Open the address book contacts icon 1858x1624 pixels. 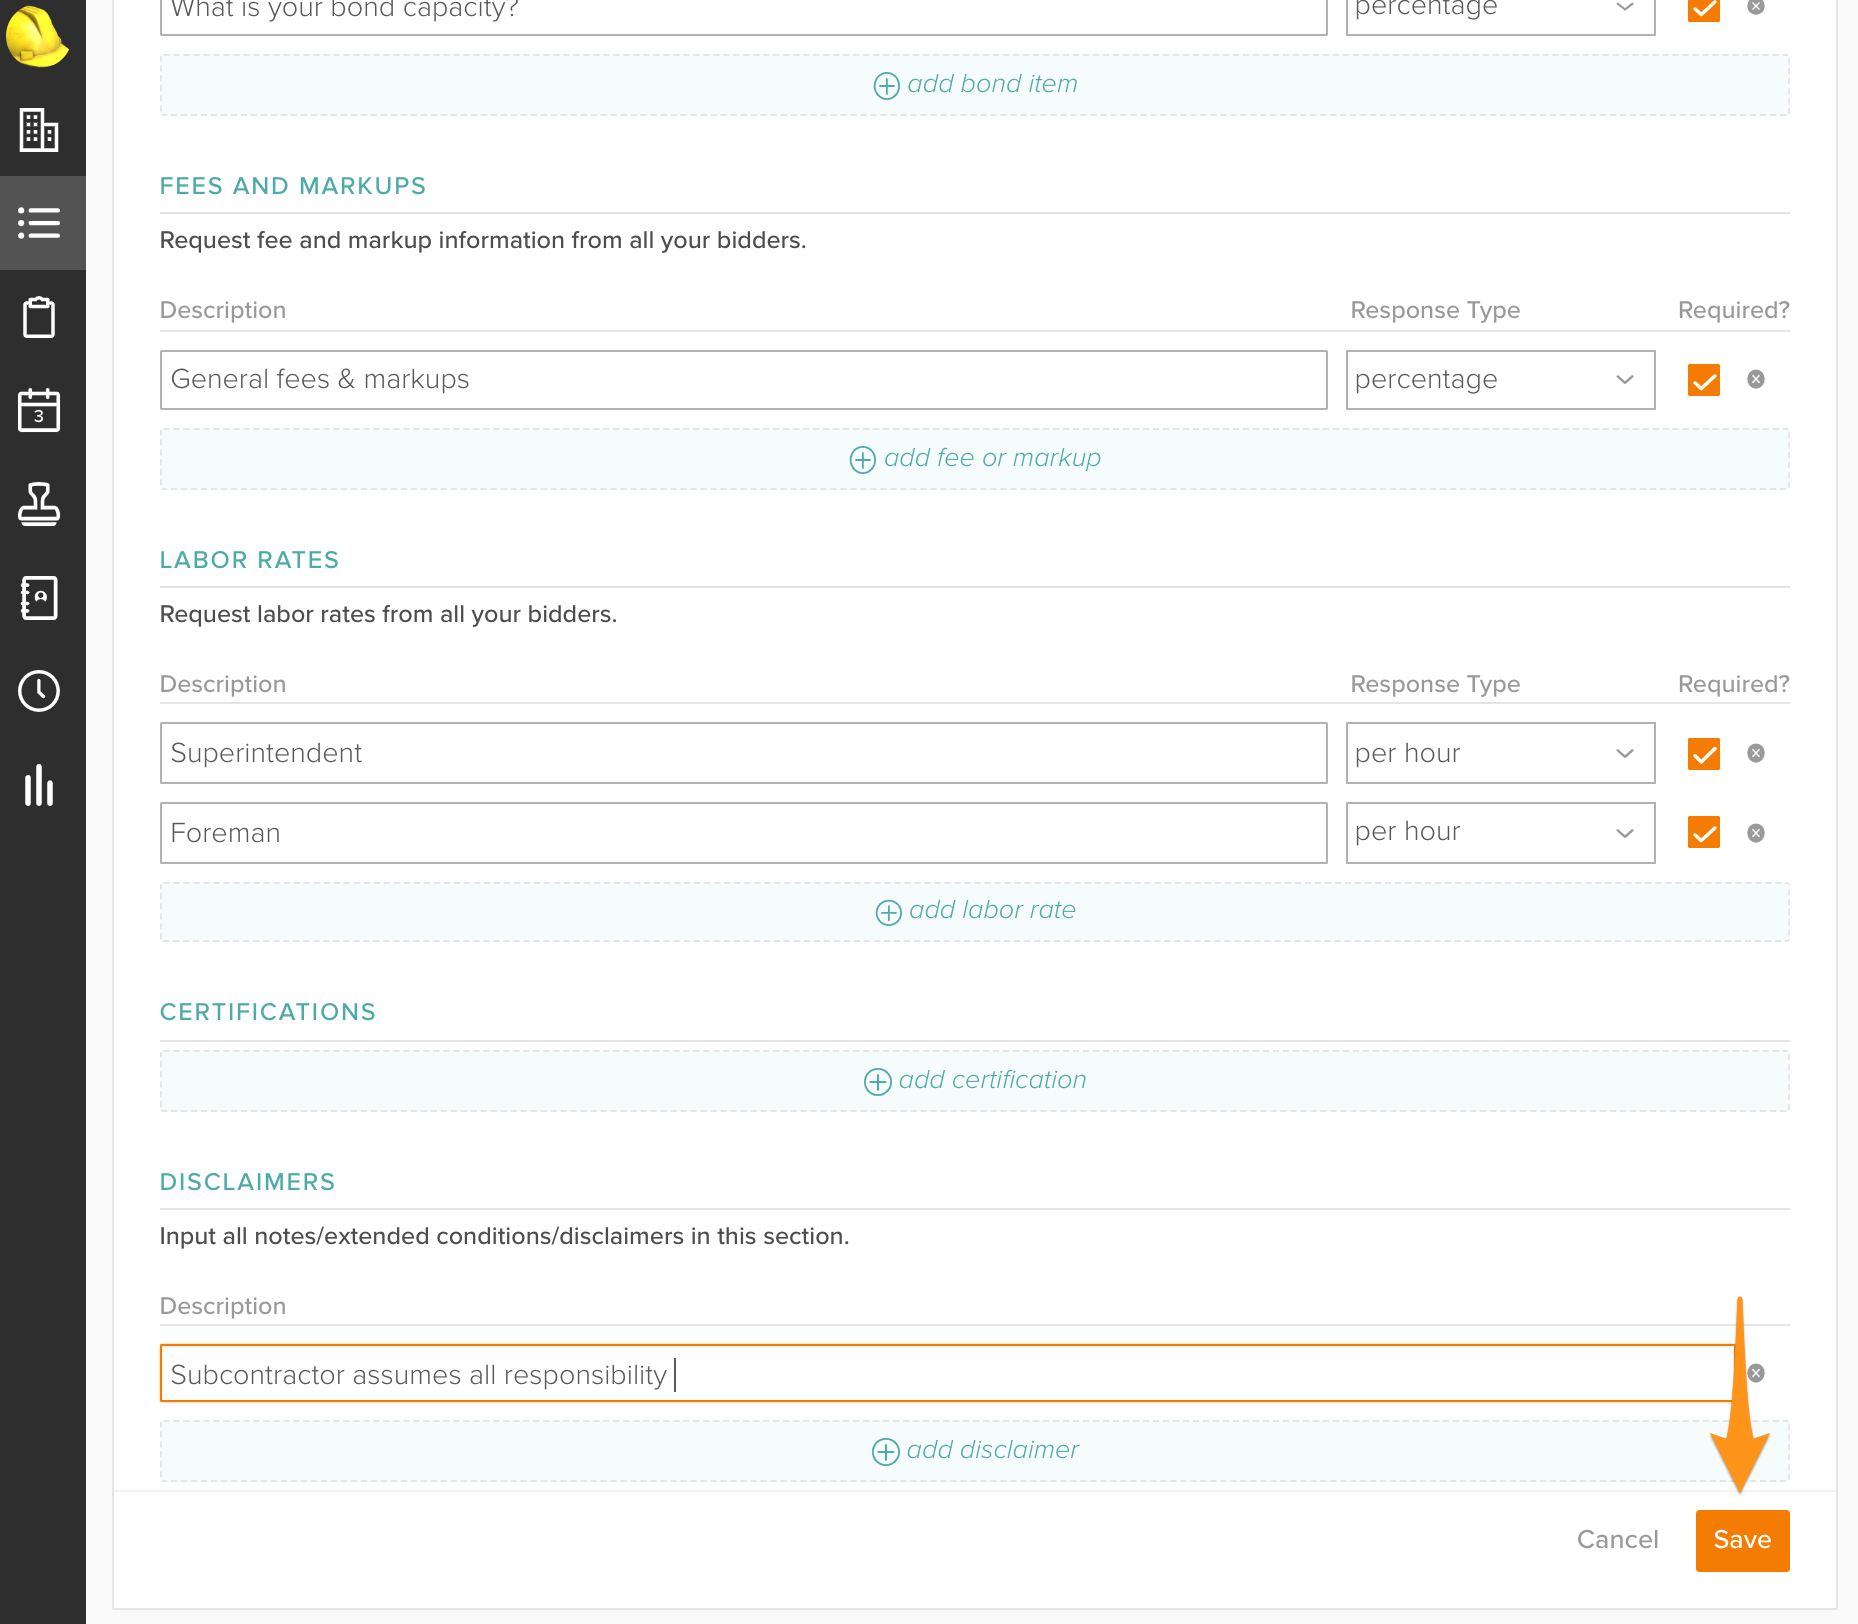(40, 597)
